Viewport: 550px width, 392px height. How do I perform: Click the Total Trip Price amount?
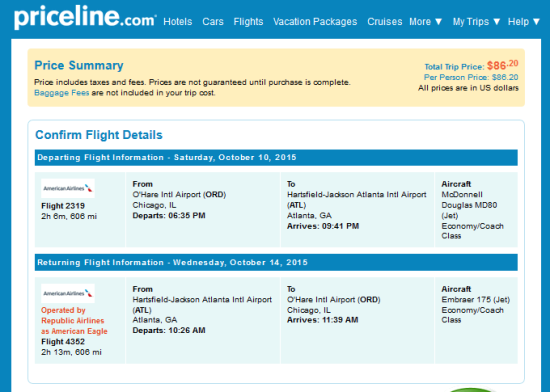[x=502, y=65]
